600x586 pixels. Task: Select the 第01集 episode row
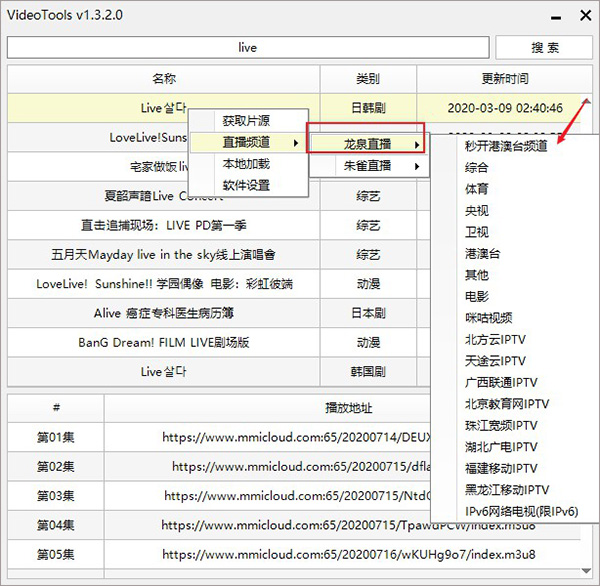[x=55, y=437]
